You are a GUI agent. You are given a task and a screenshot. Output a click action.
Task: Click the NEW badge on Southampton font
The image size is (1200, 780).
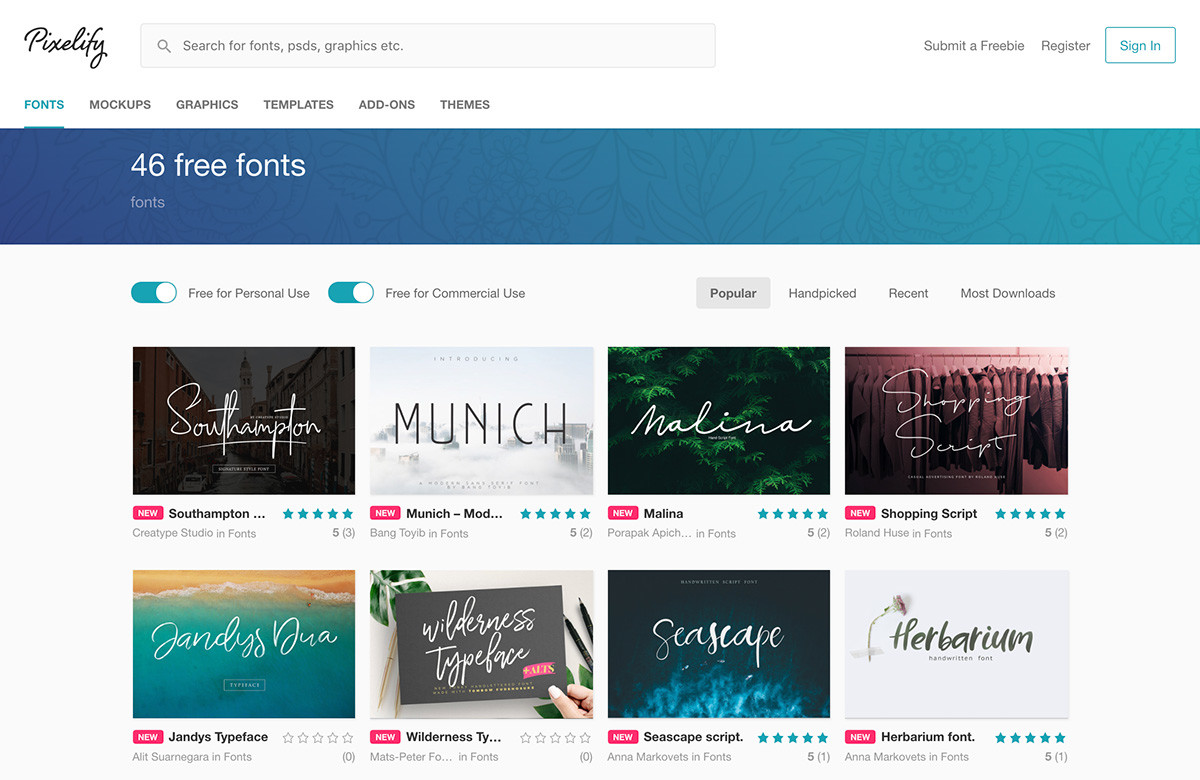click(148, 513)
